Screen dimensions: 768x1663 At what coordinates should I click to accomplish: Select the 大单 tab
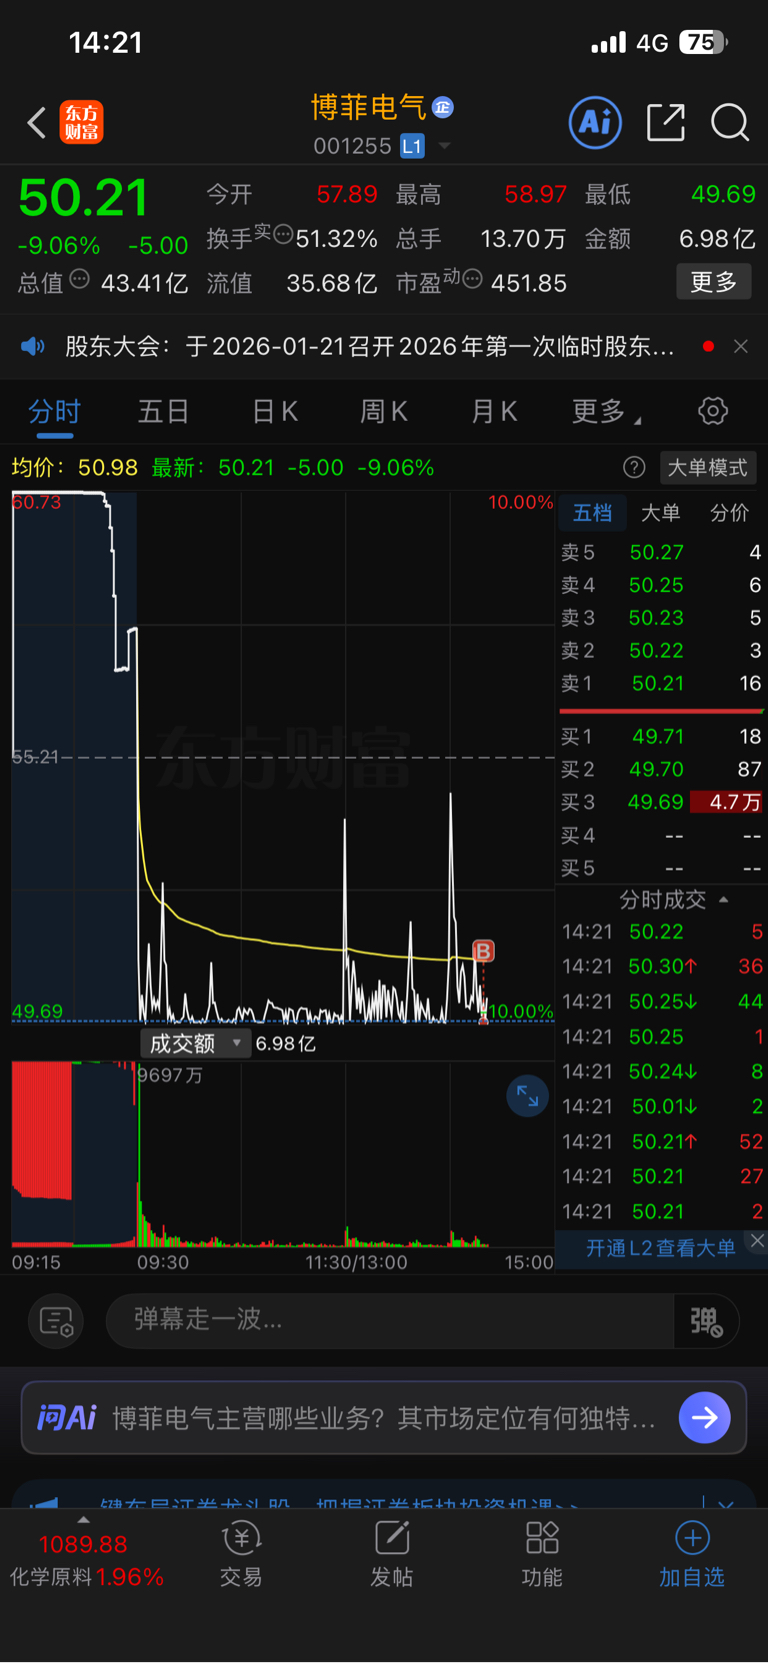[660, 513]
